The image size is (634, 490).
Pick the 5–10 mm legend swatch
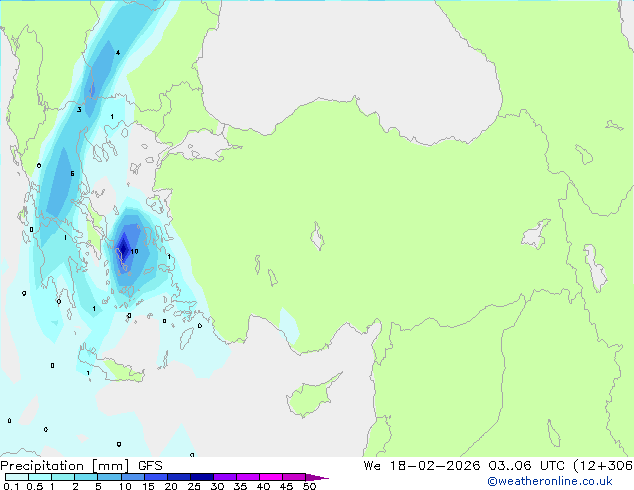coord(109,477)
